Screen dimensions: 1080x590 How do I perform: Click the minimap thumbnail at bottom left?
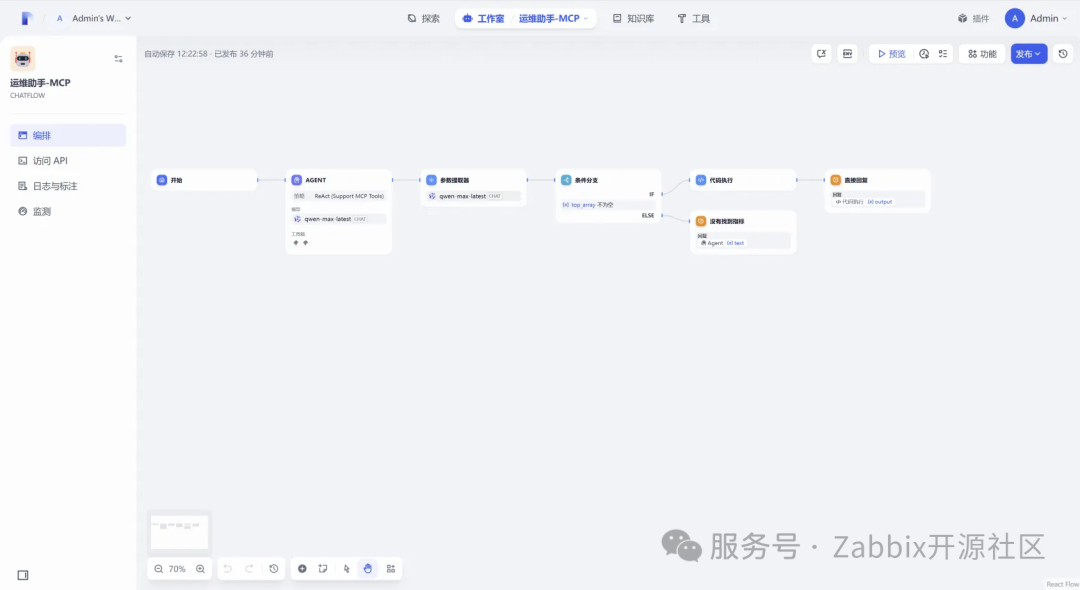[x=179, y=531]
